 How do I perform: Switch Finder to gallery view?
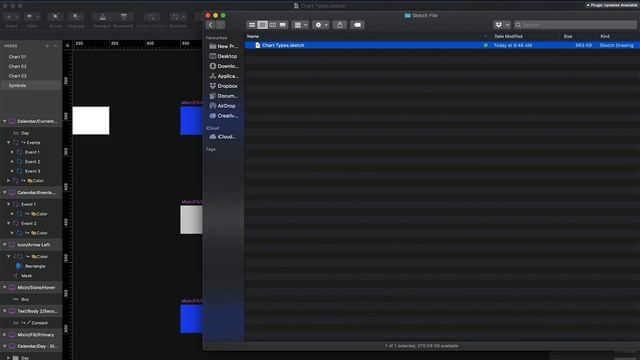click(x=283, y=25)
